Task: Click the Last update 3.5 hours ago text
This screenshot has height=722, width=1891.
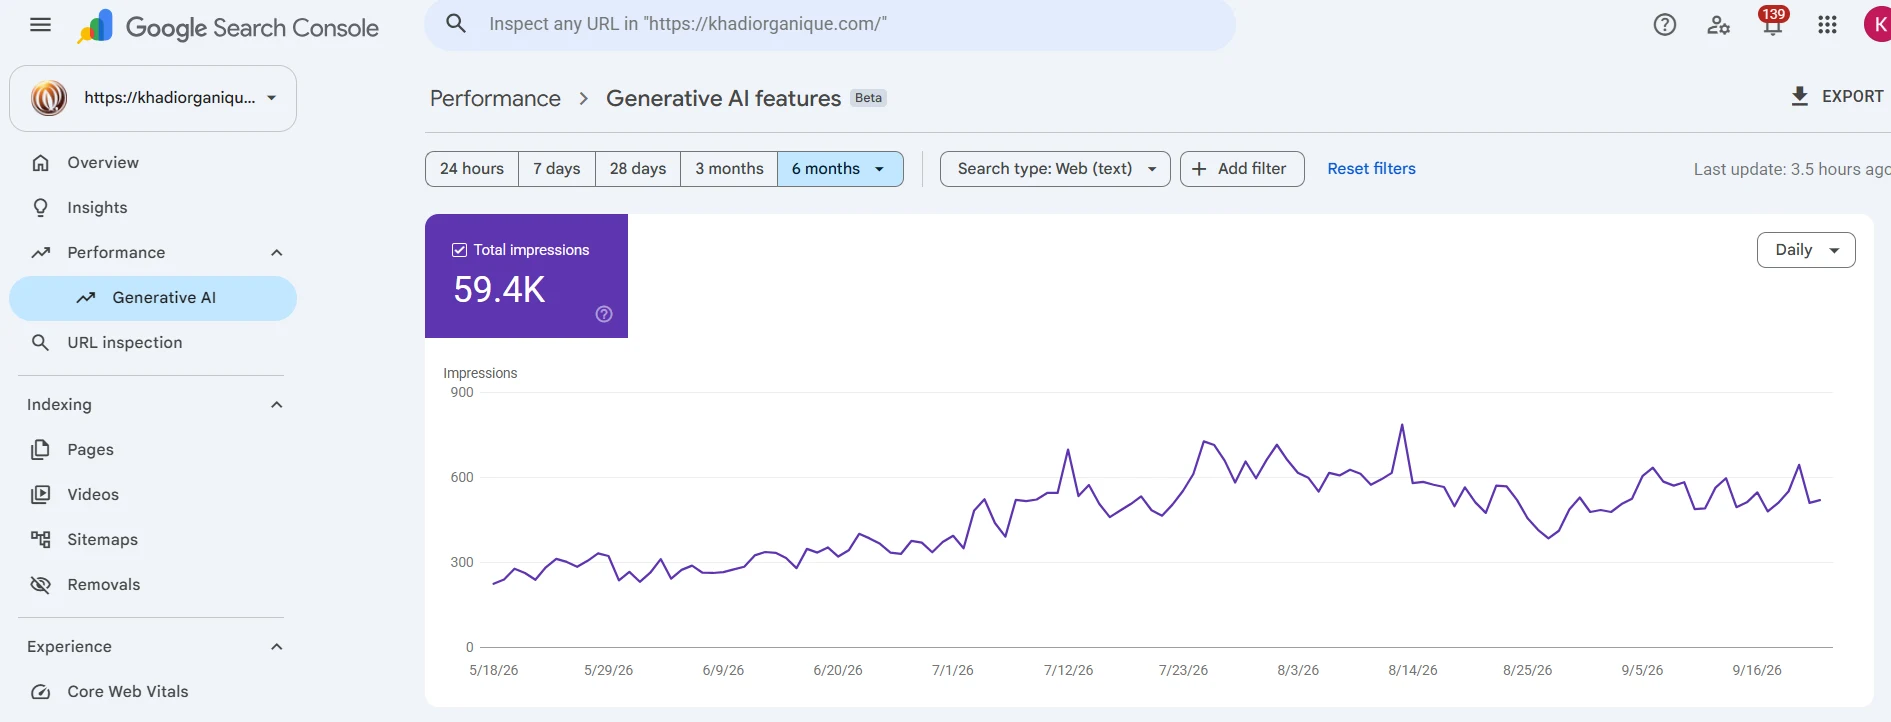Action: click(x=1792, y=169)
